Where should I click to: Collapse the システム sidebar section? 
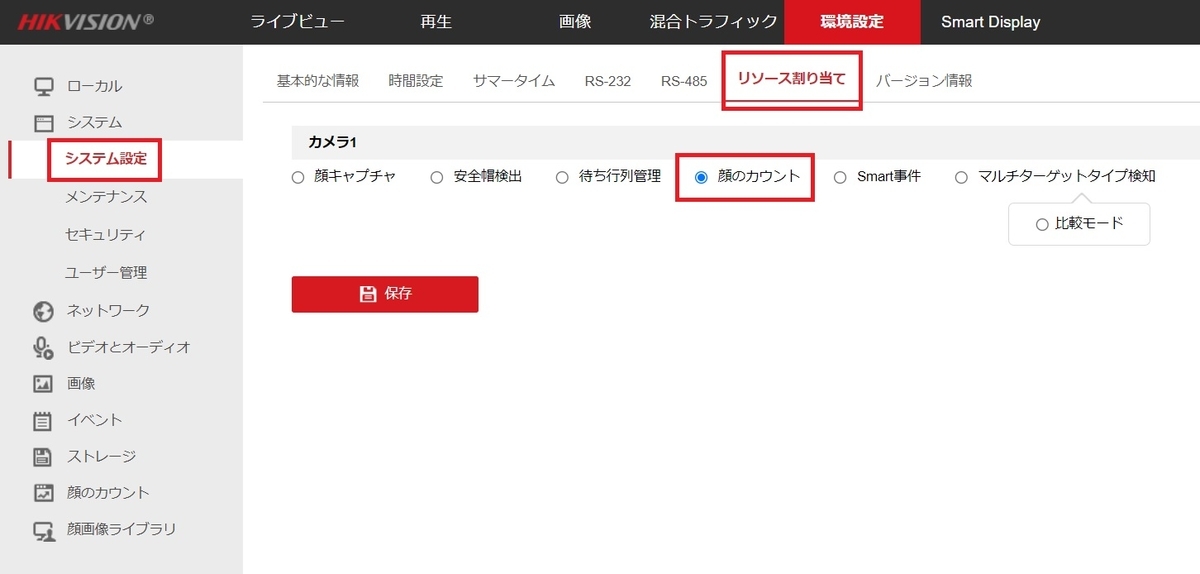95,122
